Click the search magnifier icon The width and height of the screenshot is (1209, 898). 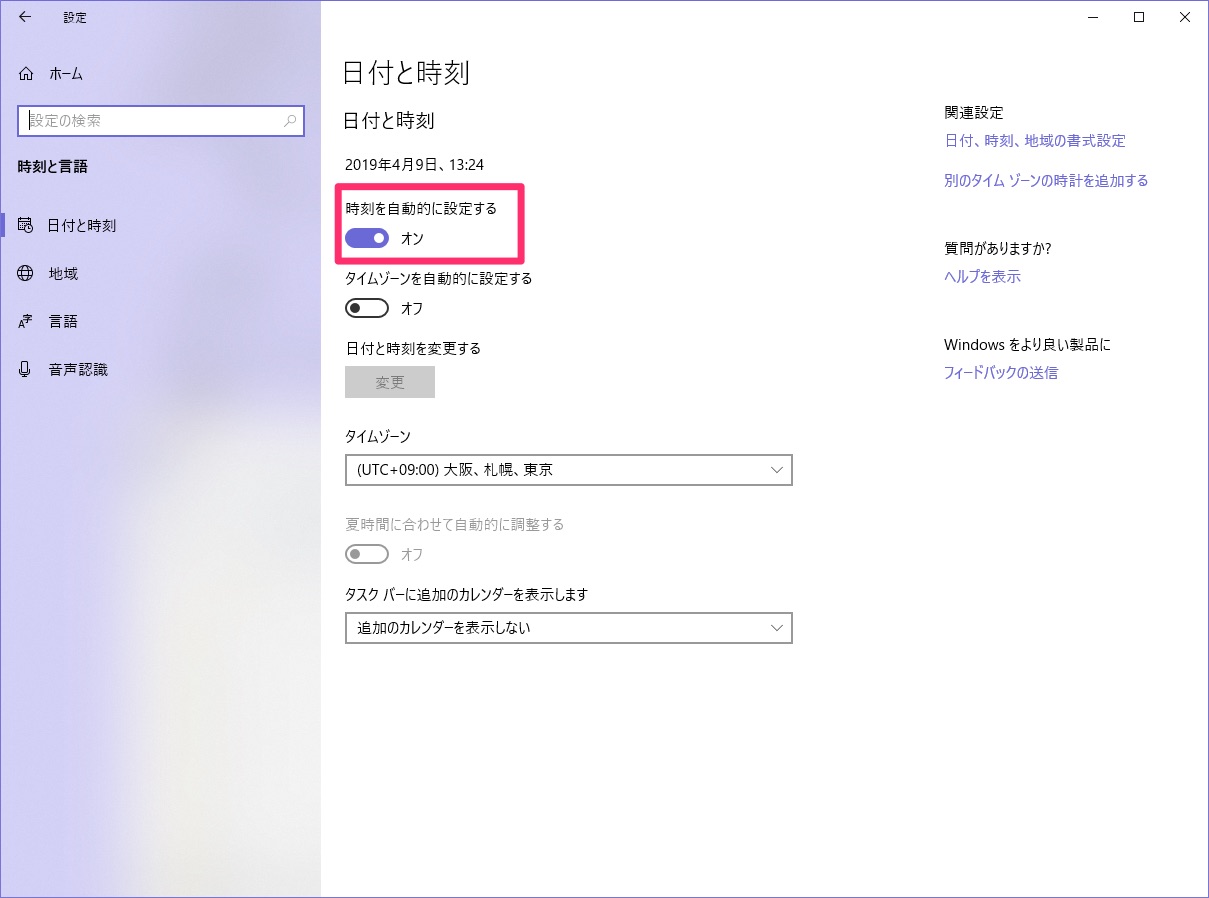pos(290,121)
